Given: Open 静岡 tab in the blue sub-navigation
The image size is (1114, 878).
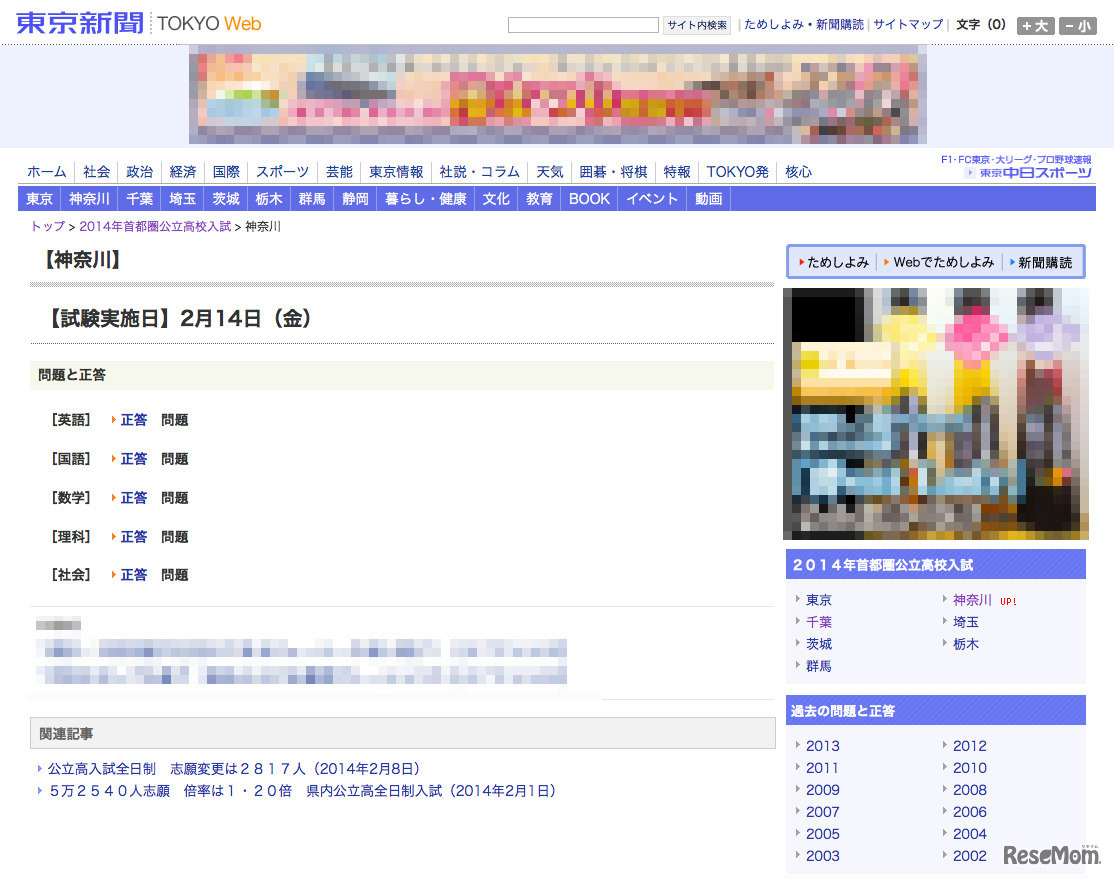Looking at the screenshot, I should pyautogui.click(x=355, y=199).
